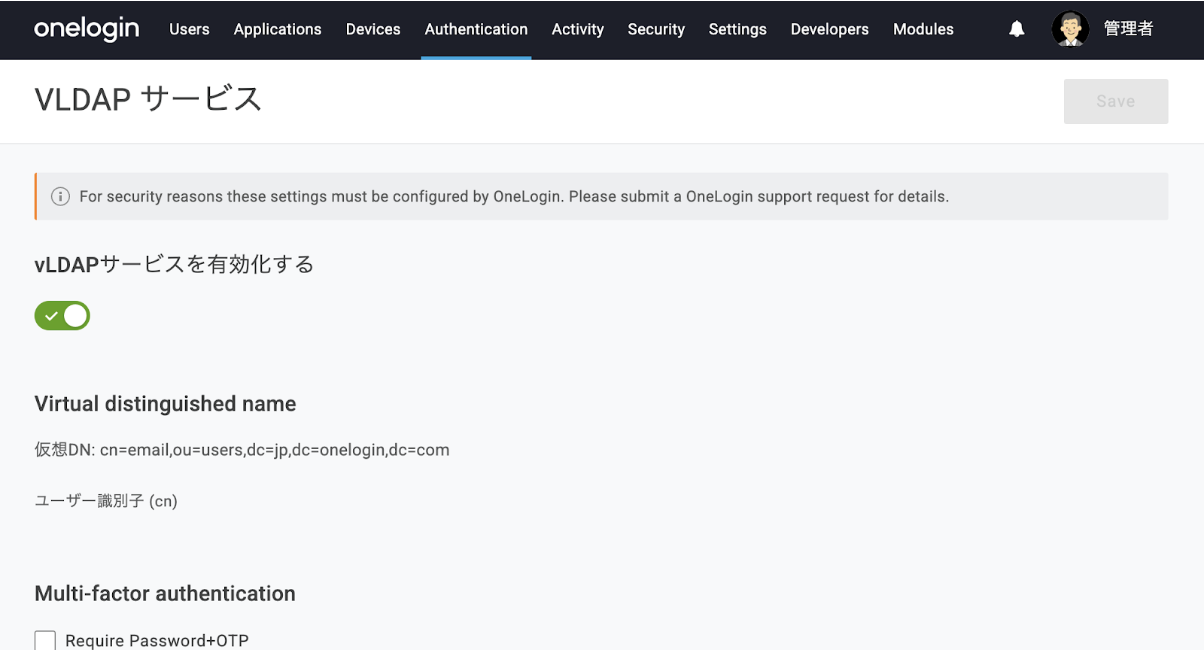Click the ユーザー識別子 (cn) label
This screenshot has width=1204, height=650.
[x=106, y=501]
